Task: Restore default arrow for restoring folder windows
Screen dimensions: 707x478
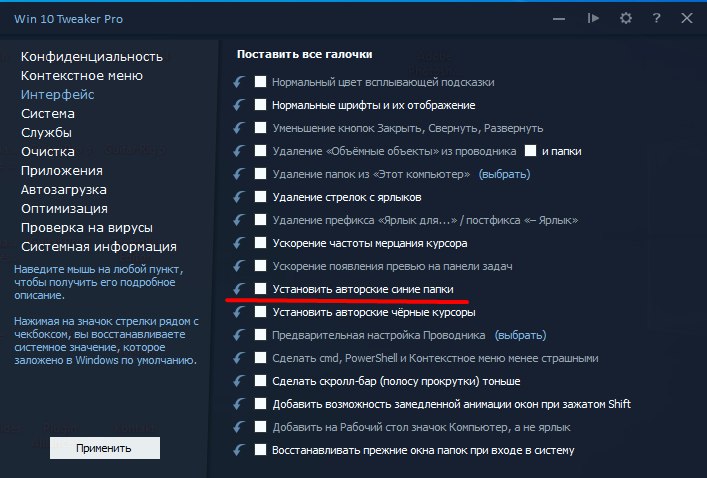Action: (239, 450)
